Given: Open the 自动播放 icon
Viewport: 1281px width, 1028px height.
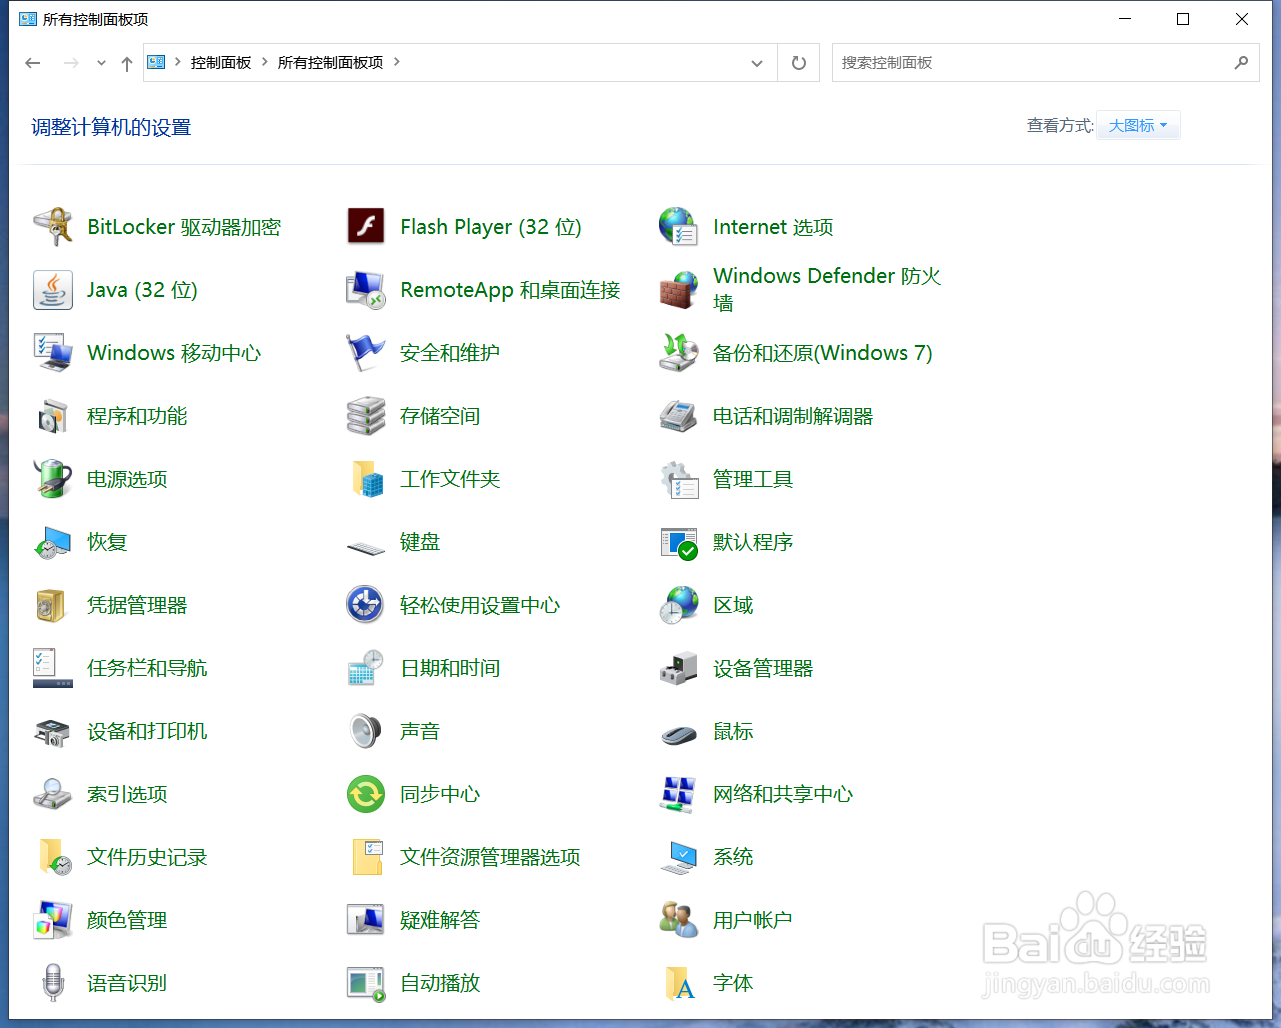Looking at the screenshot, I should click(x=366, y=983).
